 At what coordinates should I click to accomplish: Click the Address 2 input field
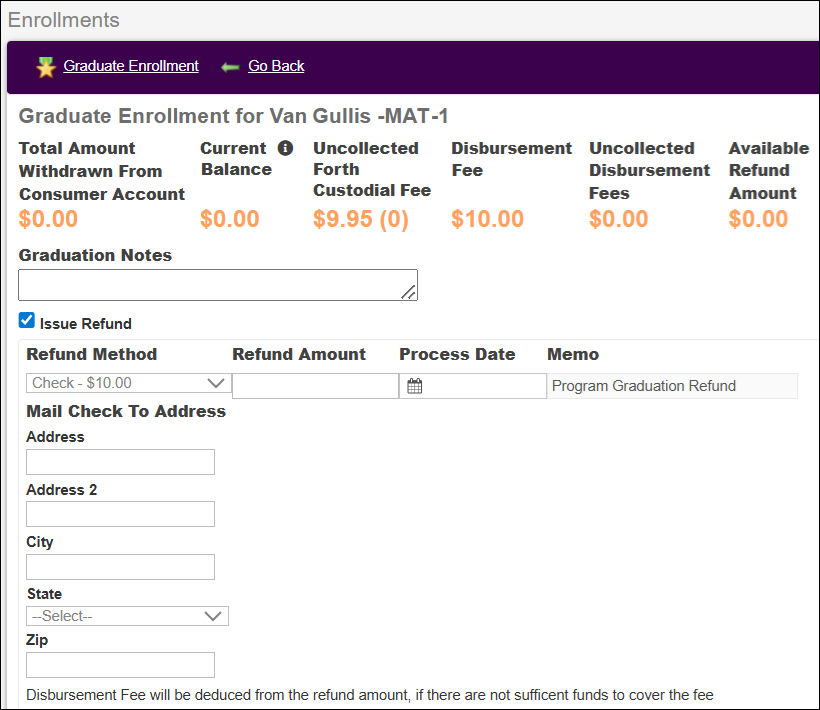[x=120, y=514]
